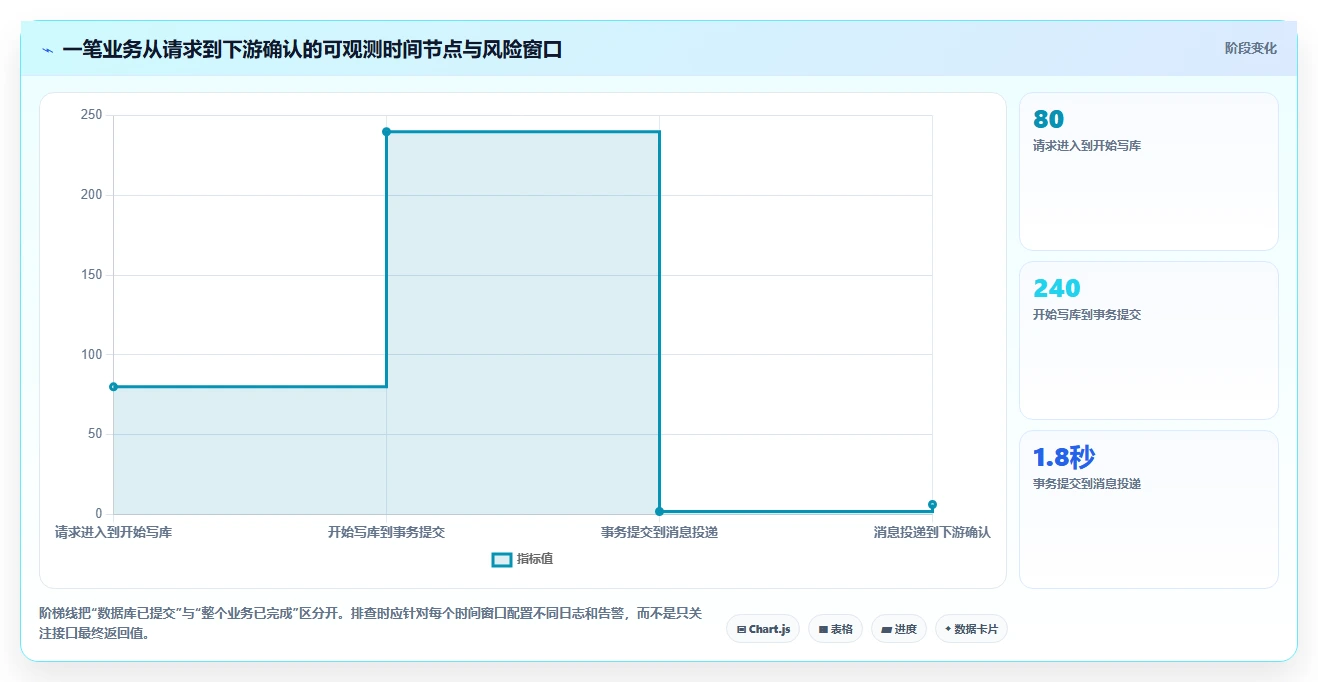Select the Chart.js tag
The image size is (1318, 682).
coord(763,629)
